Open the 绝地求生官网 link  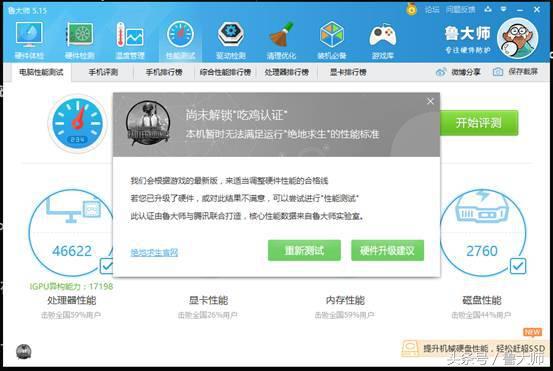pos(154,252)
